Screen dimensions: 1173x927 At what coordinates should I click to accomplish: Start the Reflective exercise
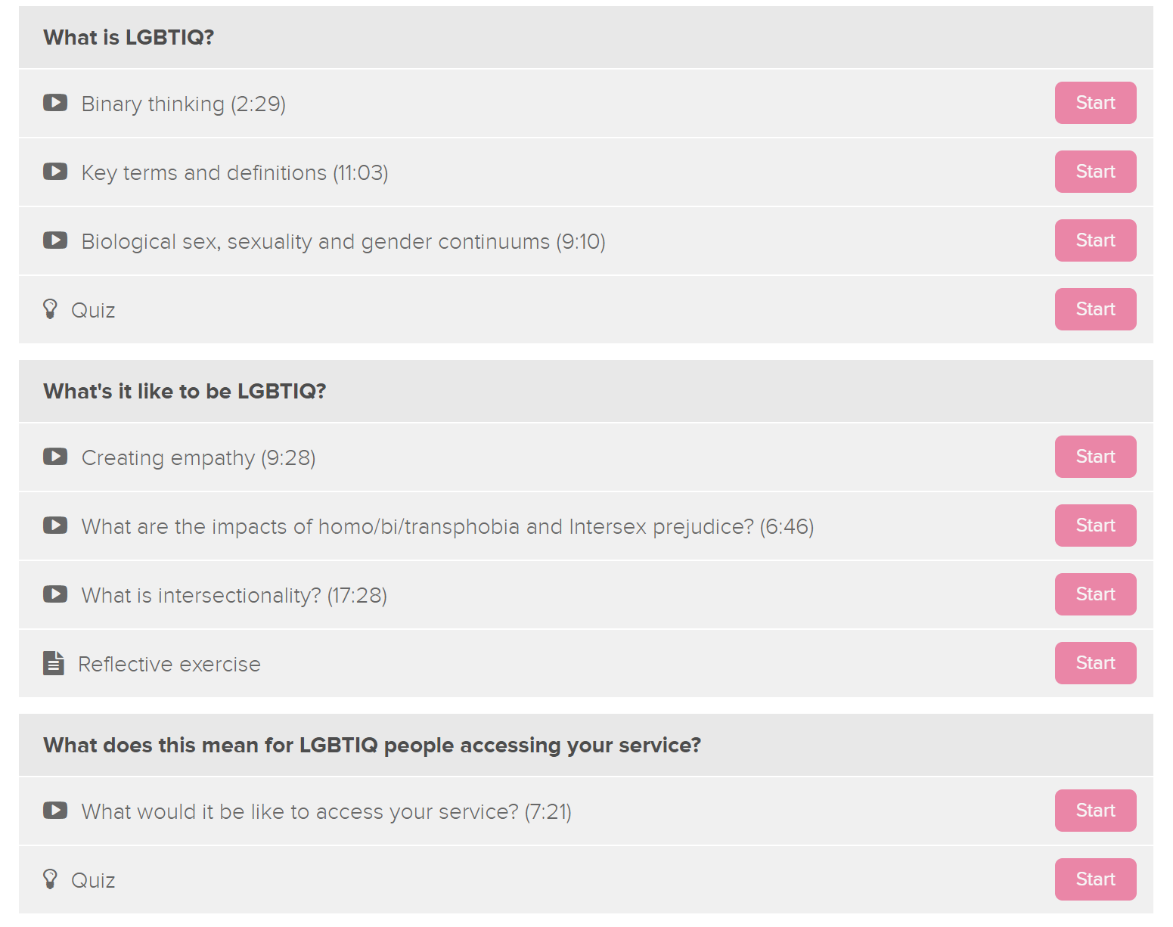click(x=1095, y=663)
